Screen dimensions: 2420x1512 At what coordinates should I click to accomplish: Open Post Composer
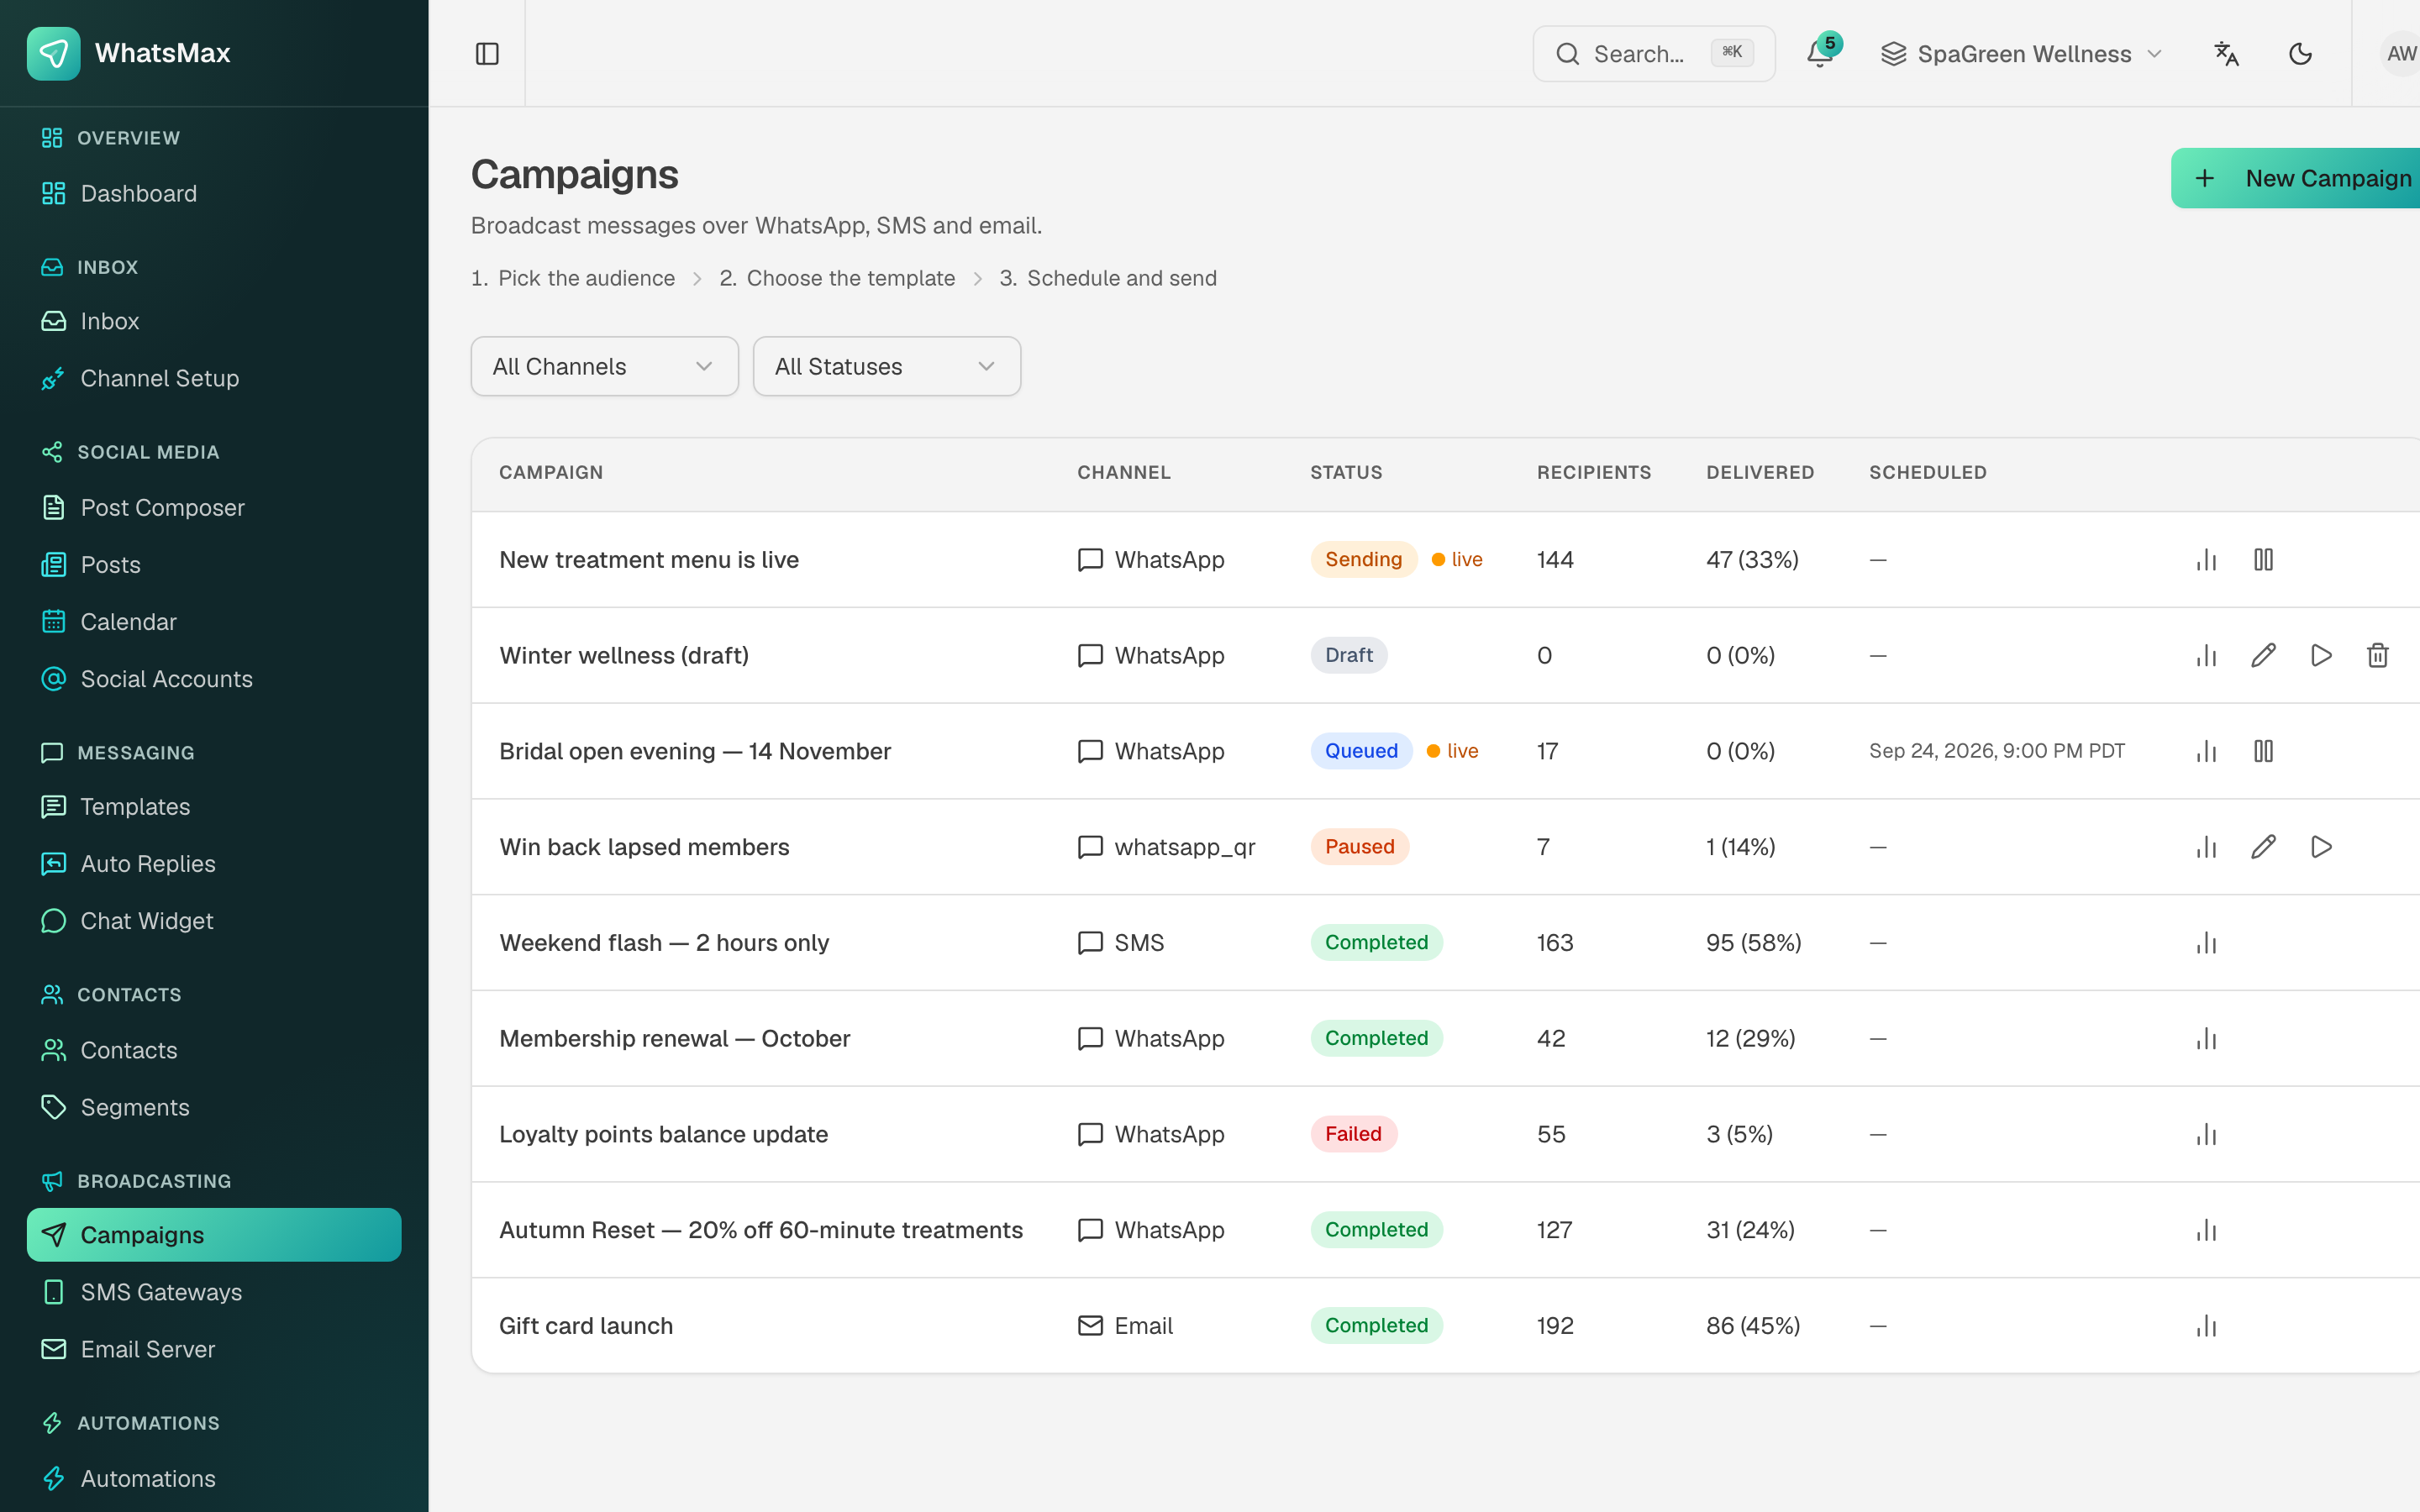click(214, 508)
